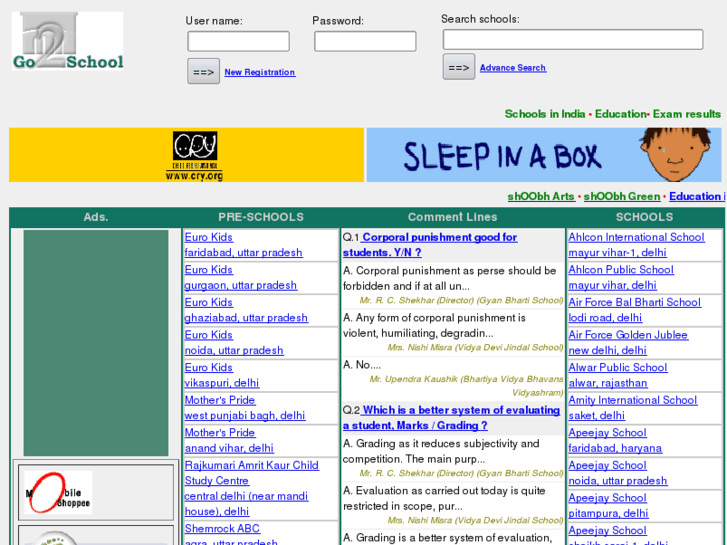This screenshot has height=545, width=727.
Task: Open Euro Kids ghaziabad, uttar pradesh
Action: point(246,310)
